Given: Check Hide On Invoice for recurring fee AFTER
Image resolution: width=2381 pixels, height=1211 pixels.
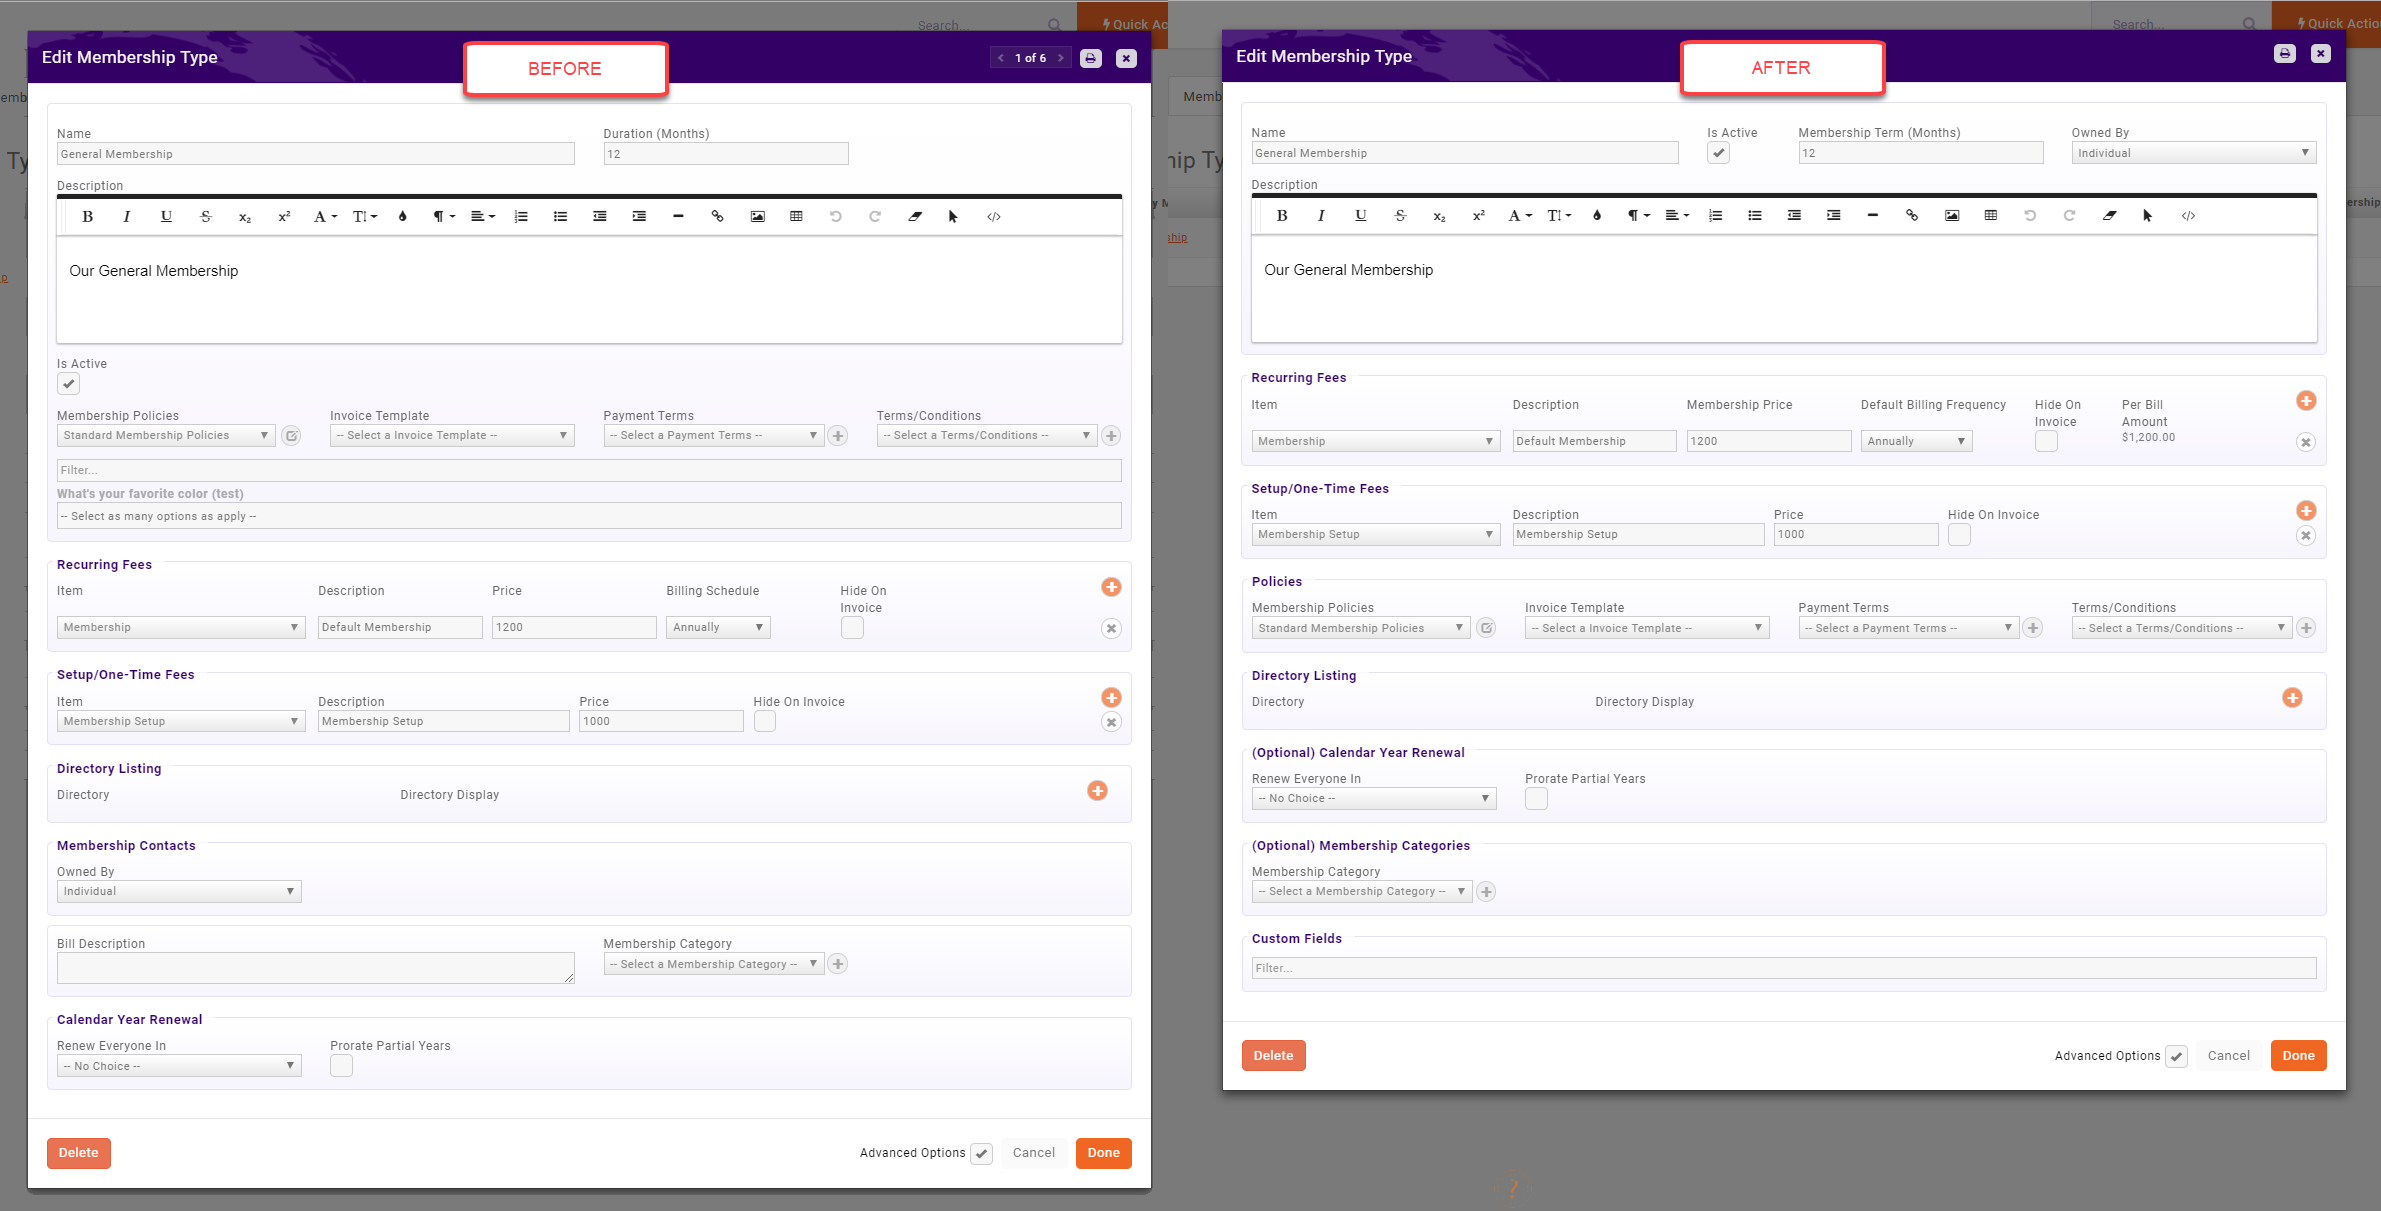Looking at the screenshot, I should [2046, 441].
